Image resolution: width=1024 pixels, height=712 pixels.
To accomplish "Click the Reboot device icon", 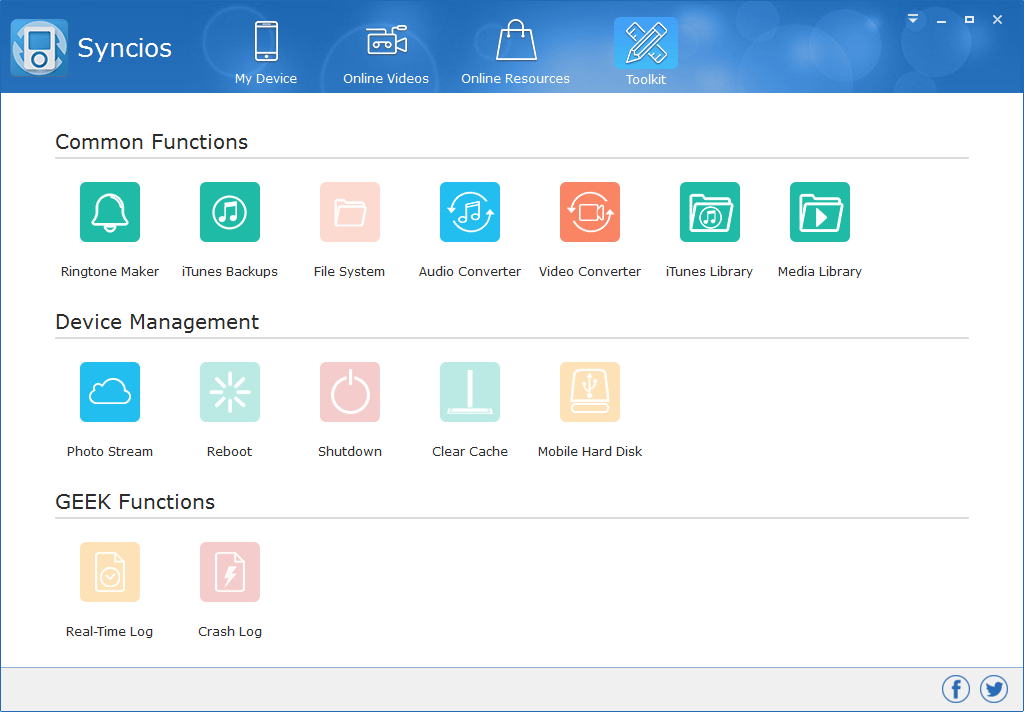I will click(230, 392).
